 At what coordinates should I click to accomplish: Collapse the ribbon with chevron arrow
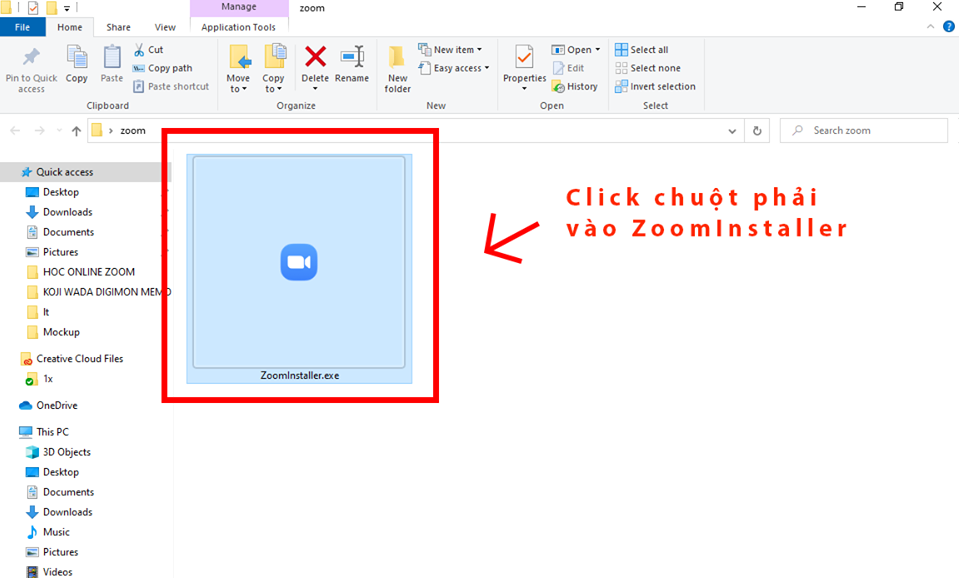tap(930, 26)
